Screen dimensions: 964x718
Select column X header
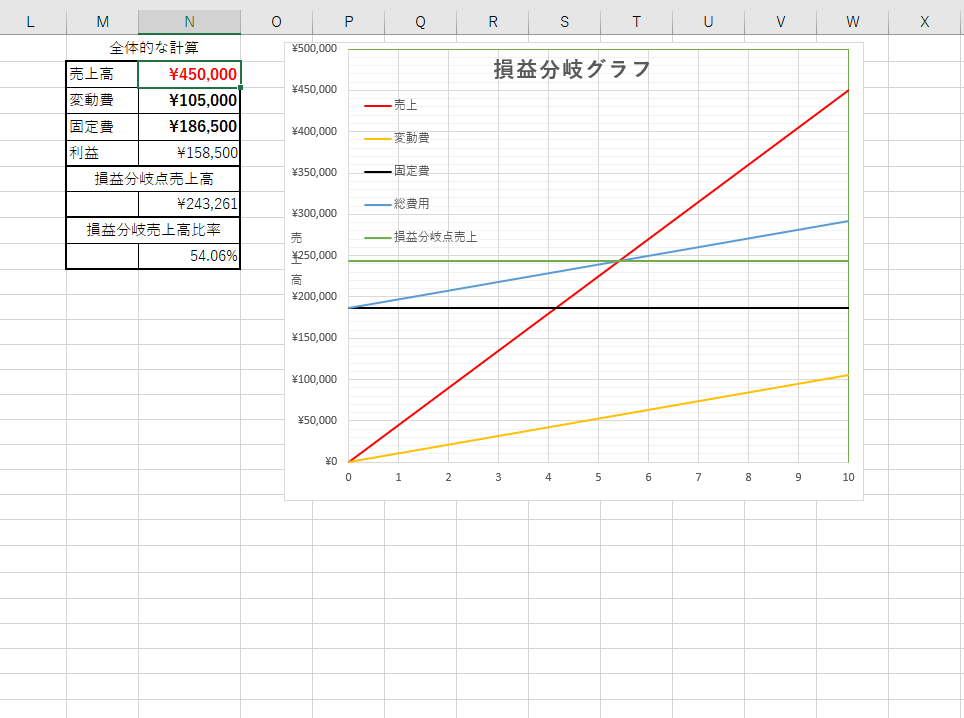tap(925, 22)
